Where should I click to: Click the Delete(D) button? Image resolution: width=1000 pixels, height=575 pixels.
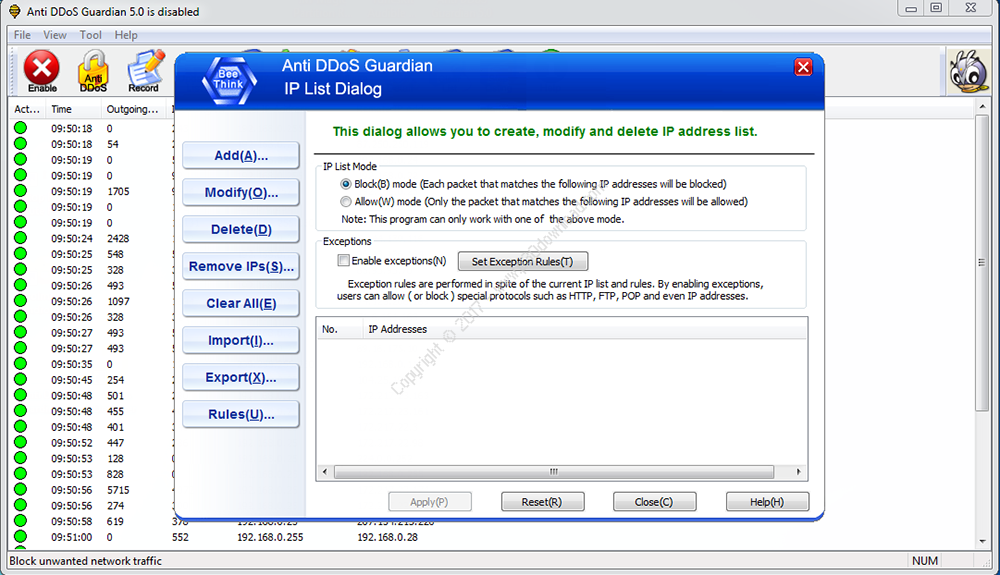(241, 229)
